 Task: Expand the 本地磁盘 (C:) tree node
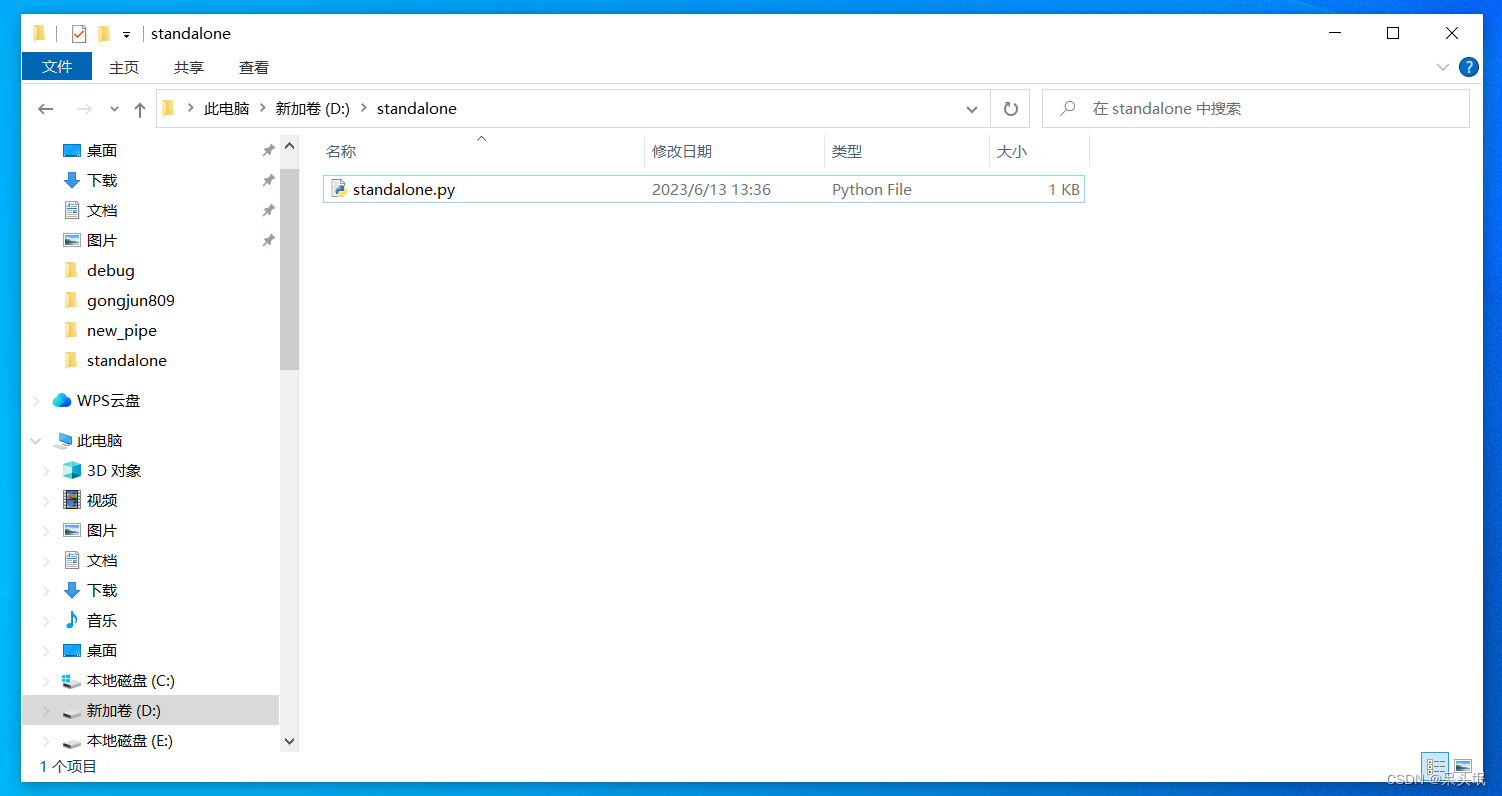click(46, 681)
